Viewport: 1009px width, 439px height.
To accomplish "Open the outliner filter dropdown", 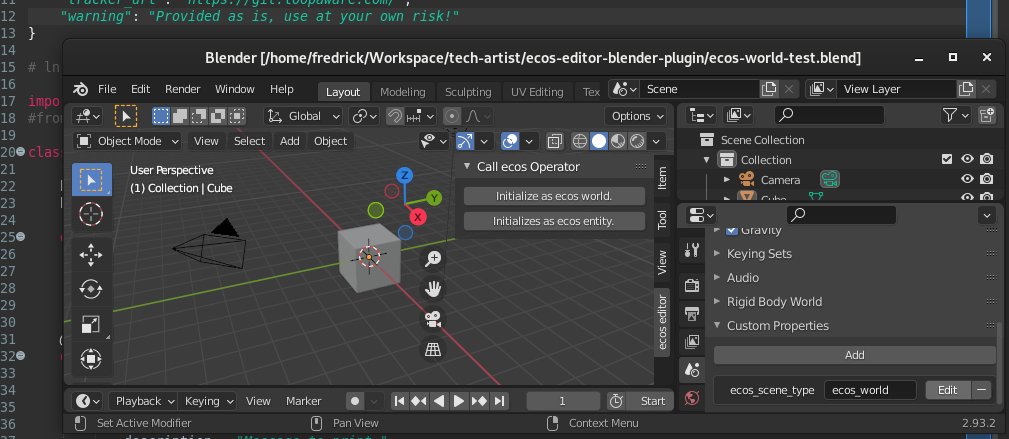I will tap(956, 115).
